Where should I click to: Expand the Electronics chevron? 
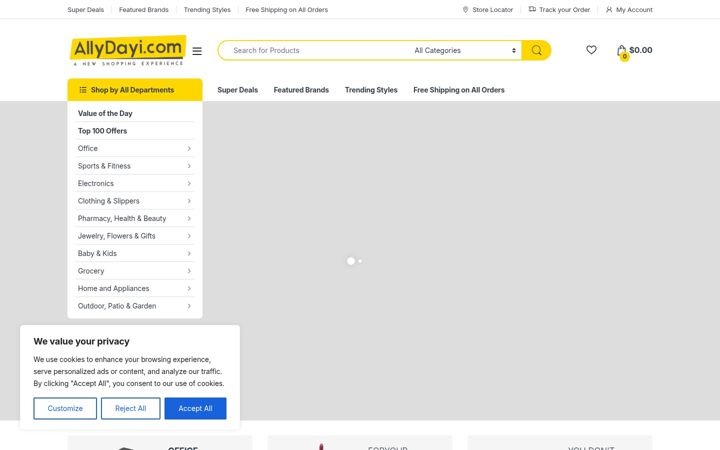click(x=189, y=183)
